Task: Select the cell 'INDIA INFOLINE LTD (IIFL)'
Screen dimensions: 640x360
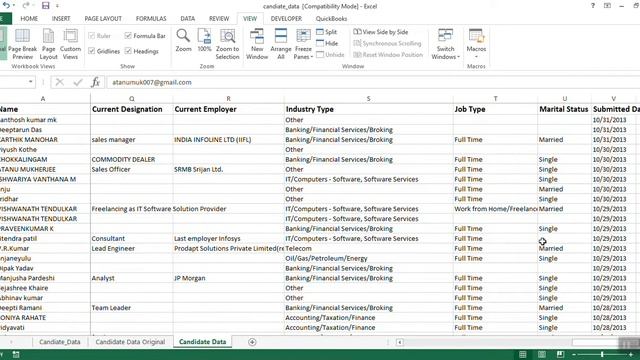Action: coord(228,140)
